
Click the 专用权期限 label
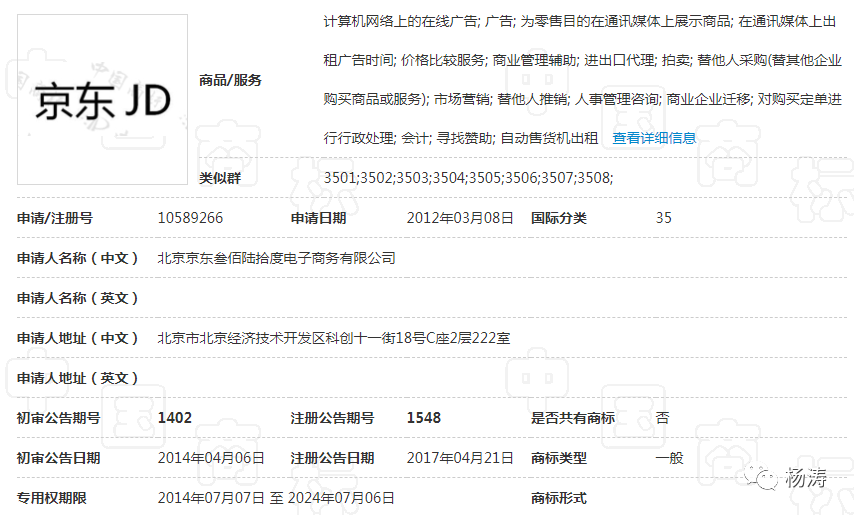(52, 498)
